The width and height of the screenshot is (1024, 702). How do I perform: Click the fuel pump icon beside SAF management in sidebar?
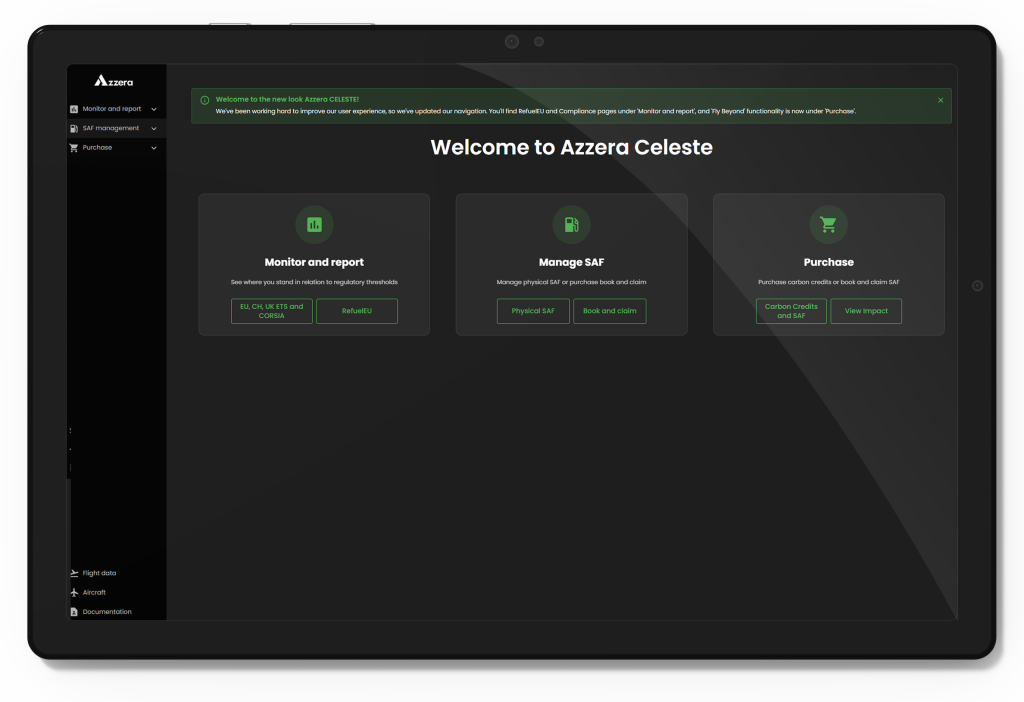(74, 128)
